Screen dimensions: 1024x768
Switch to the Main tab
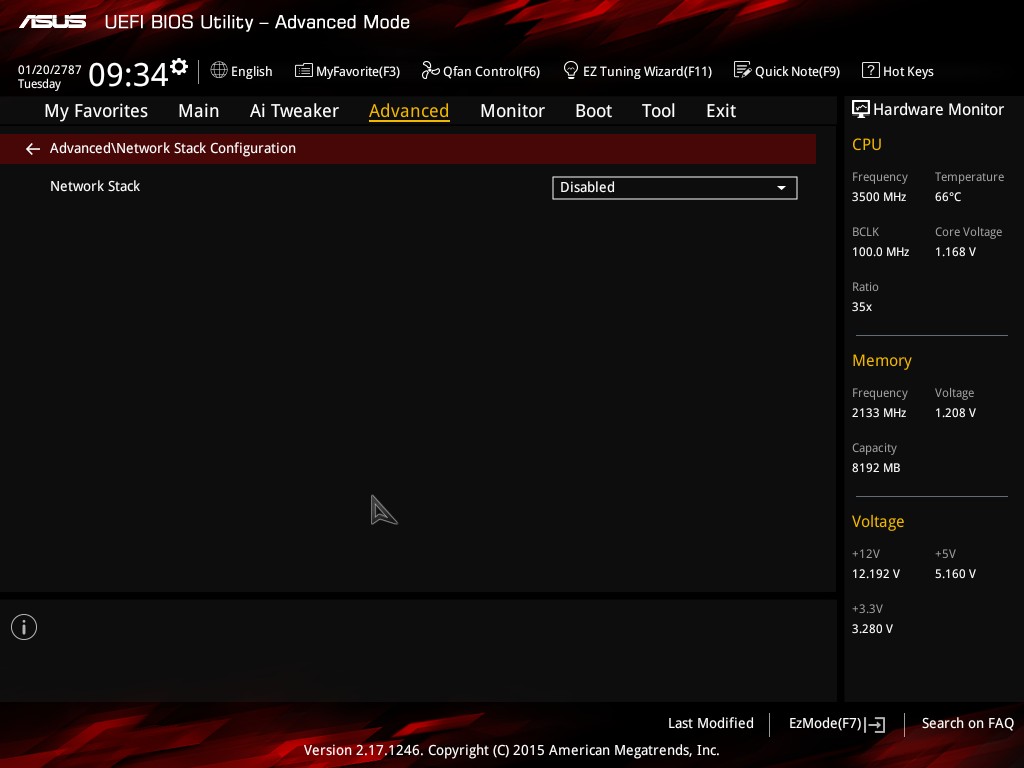coord(199,111)
